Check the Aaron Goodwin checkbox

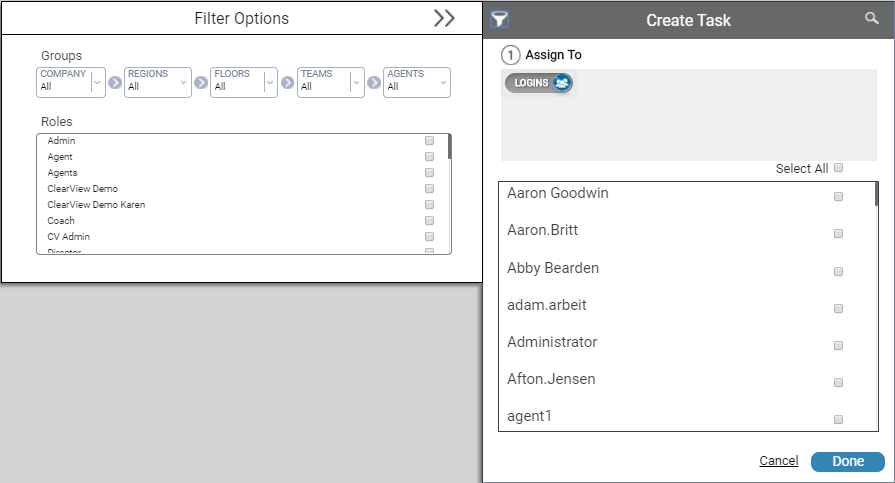pyautogui.click(x=838, y=197)
